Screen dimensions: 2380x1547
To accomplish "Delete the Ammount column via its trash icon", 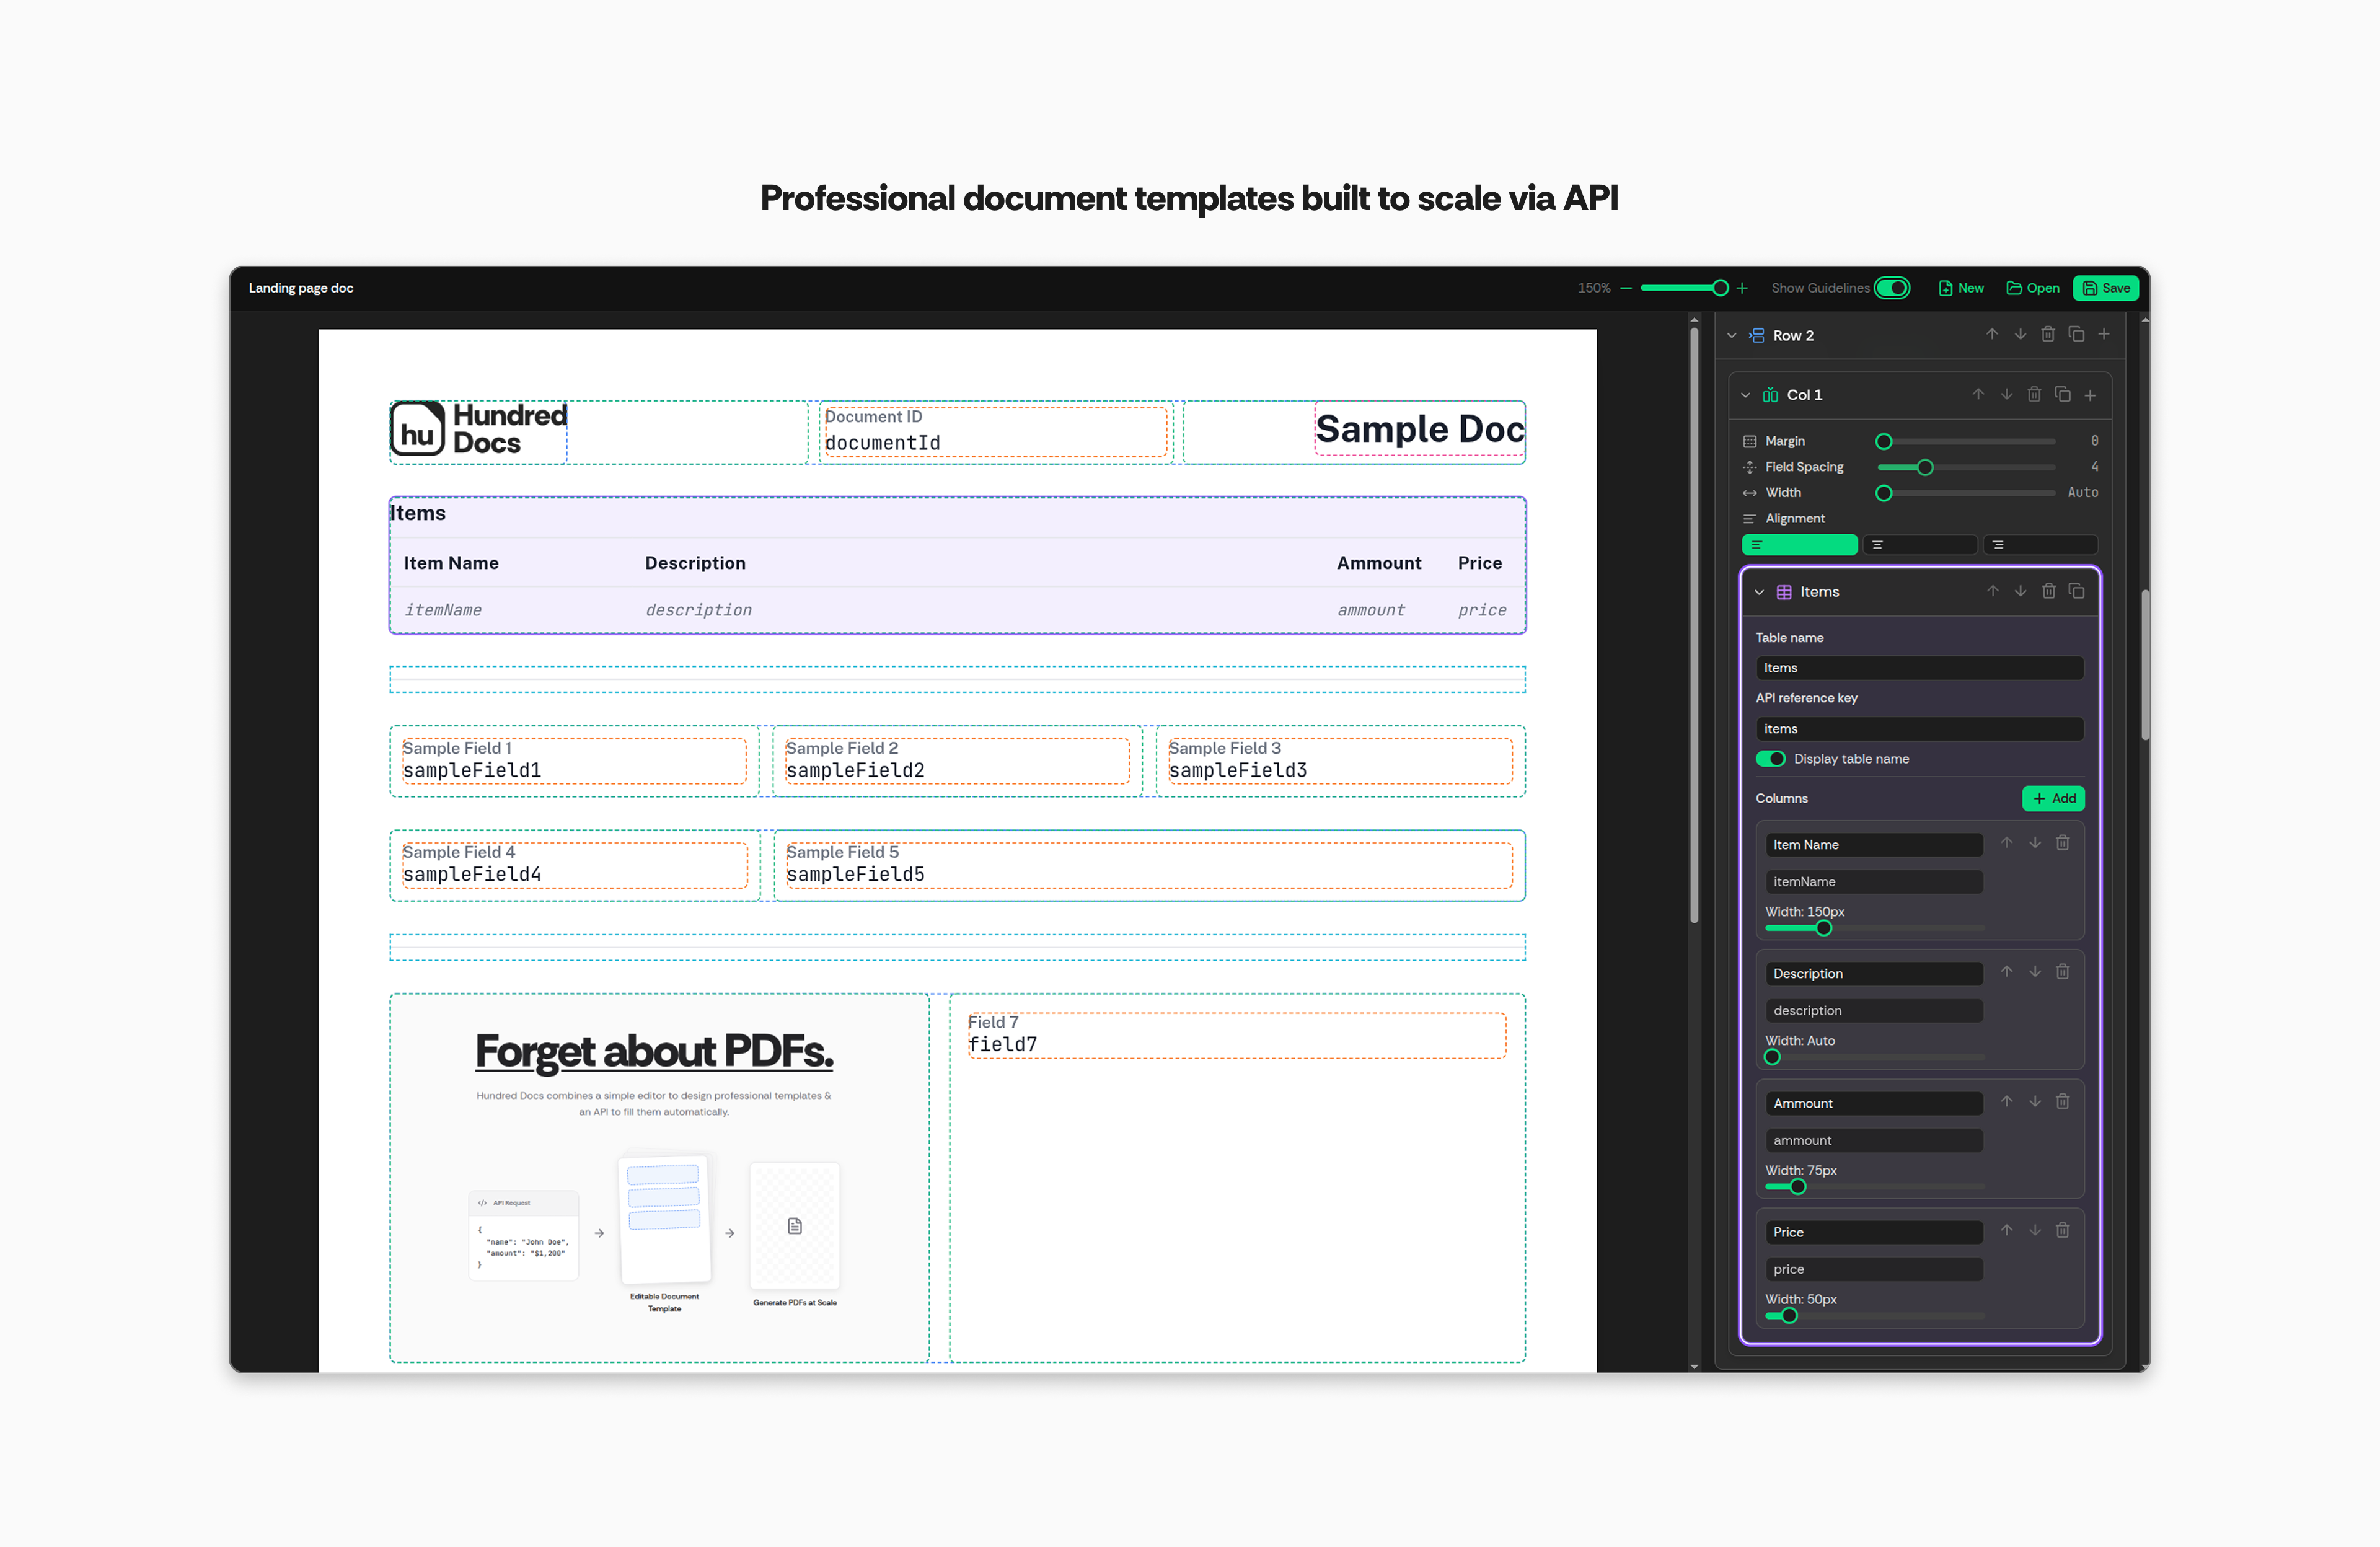I will coord(2063,1101).
